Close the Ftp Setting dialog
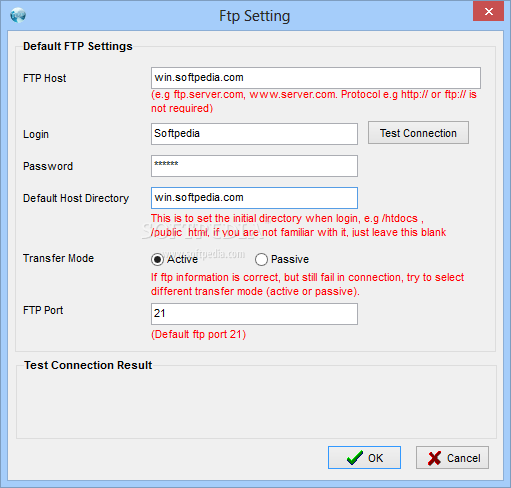The image size is (511, 488). [488, 12]
